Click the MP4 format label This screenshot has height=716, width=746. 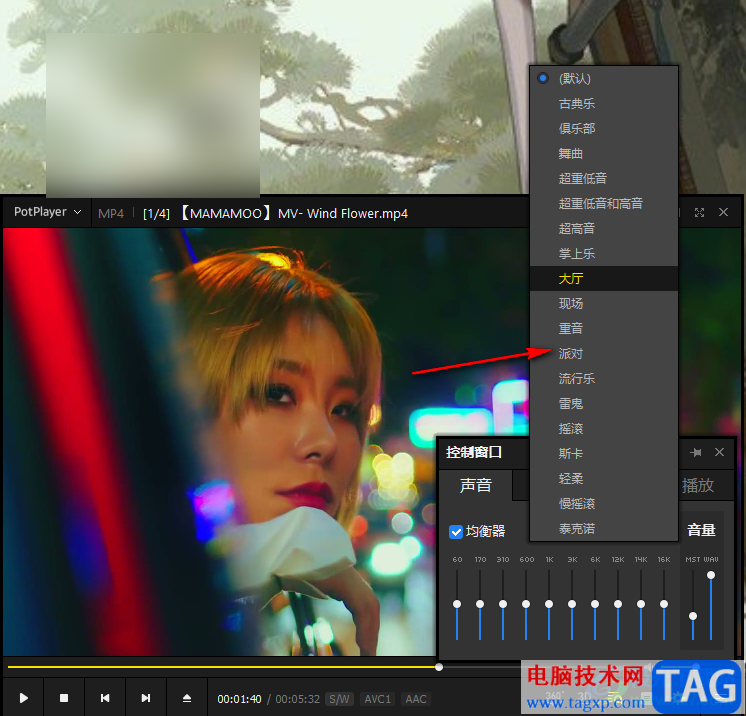click(111, 214)
